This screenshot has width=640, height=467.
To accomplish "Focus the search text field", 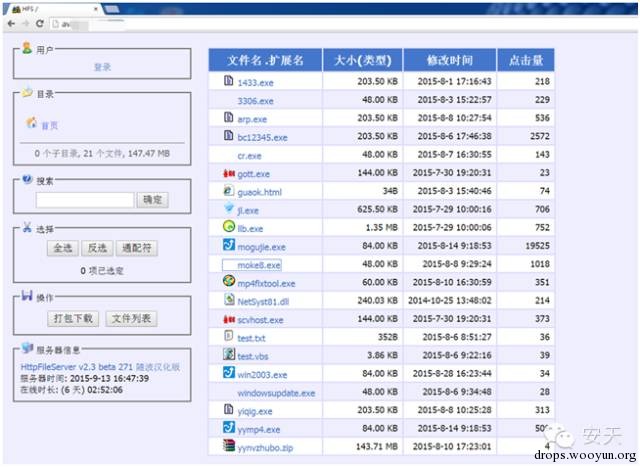I will pyautogui.click(x=84, y=200).
